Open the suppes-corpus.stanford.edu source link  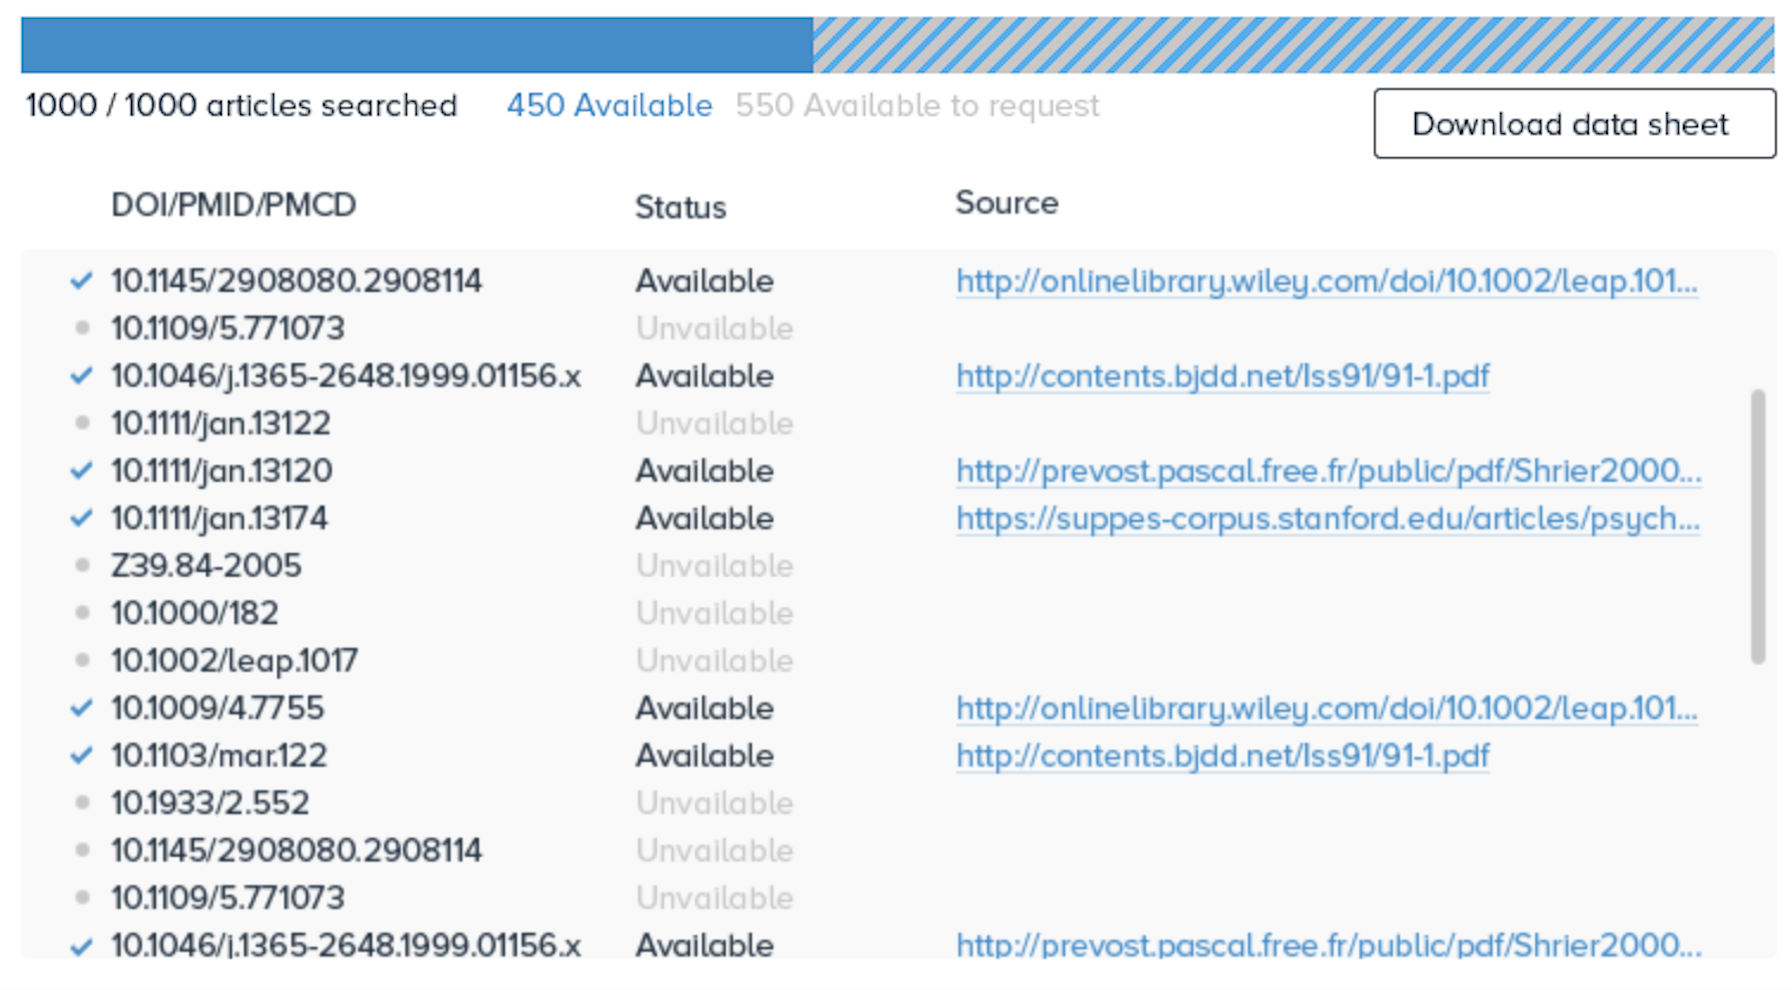(1328, 519)
